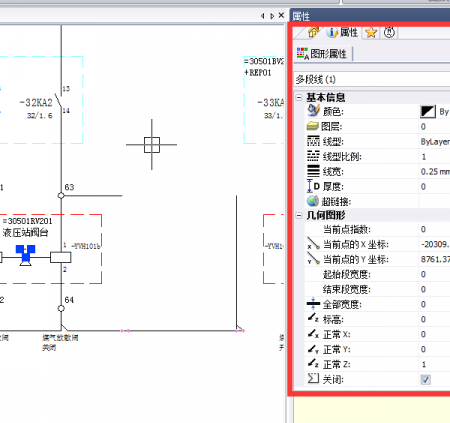Toggle the 关闭 checkbox
Screen dimensions: 450x423
point(425,379)
